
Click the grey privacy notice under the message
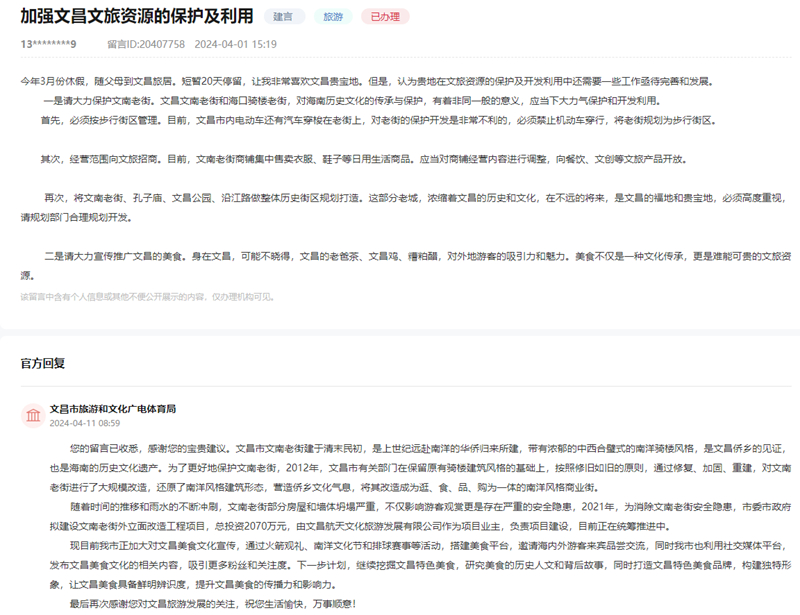click(147, 297)
